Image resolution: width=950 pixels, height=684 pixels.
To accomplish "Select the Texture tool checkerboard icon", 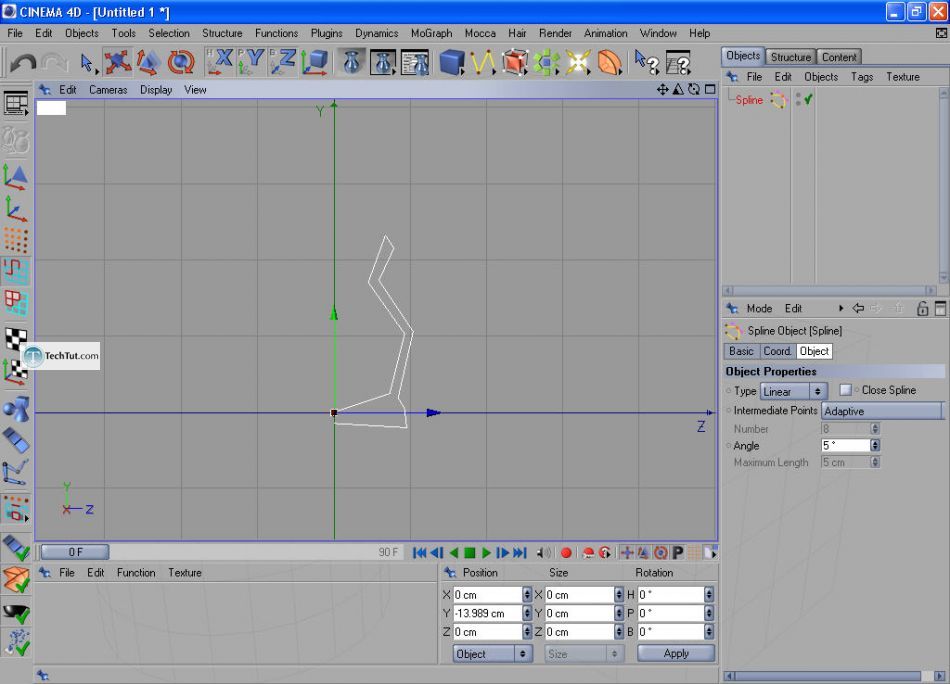I will [x=16, y=339].
